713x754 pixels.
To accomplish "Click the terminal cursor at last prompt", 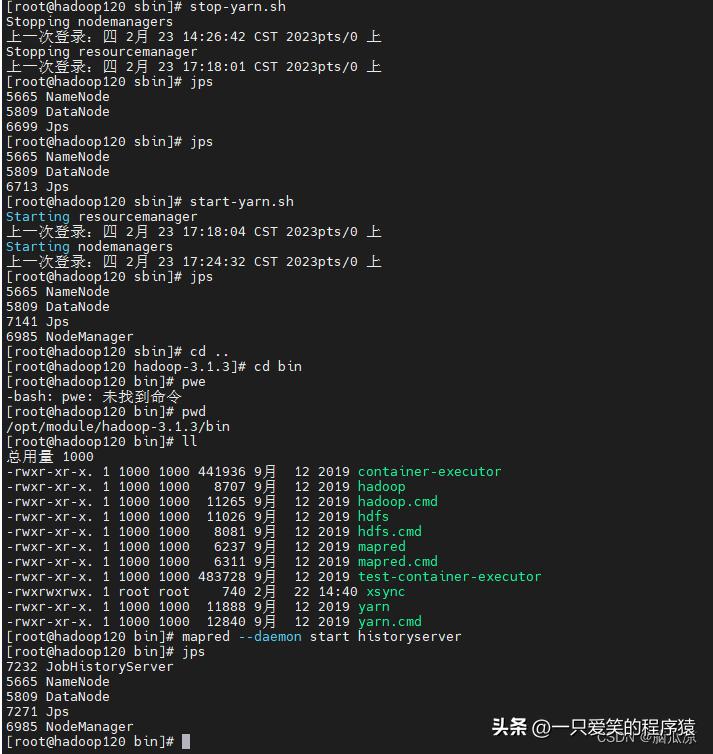I will pyautogui.click(x=186, y=742).
